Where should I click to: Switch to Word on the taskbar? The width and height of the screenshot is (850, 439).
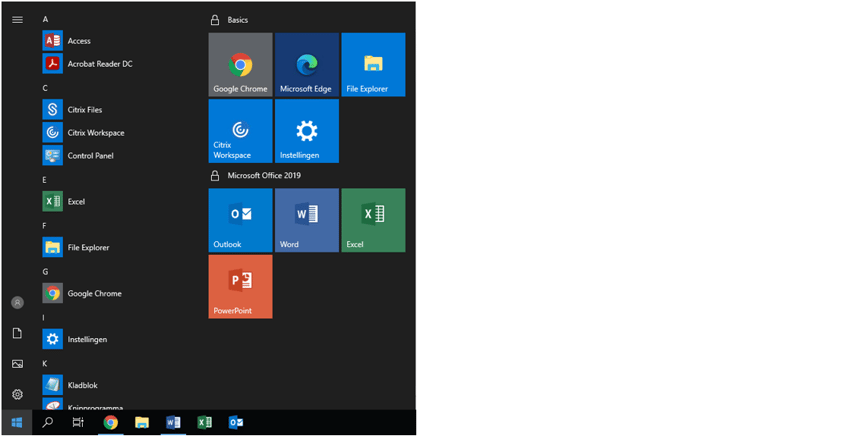(173, 422)
